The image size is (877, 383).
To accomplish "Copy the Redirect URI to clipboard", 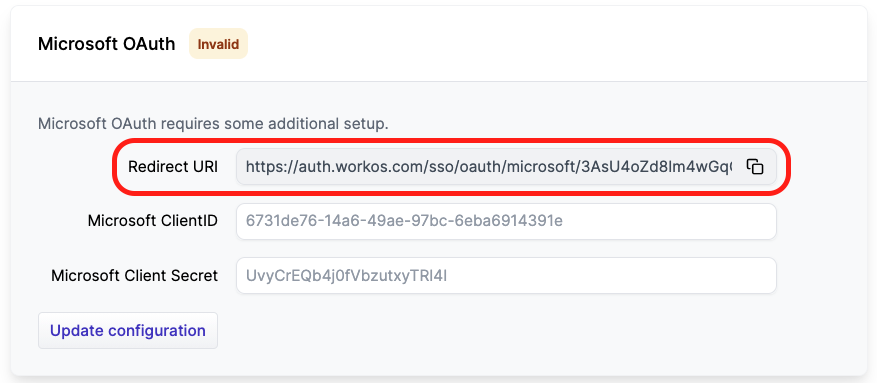I will [x=755, y=167].
